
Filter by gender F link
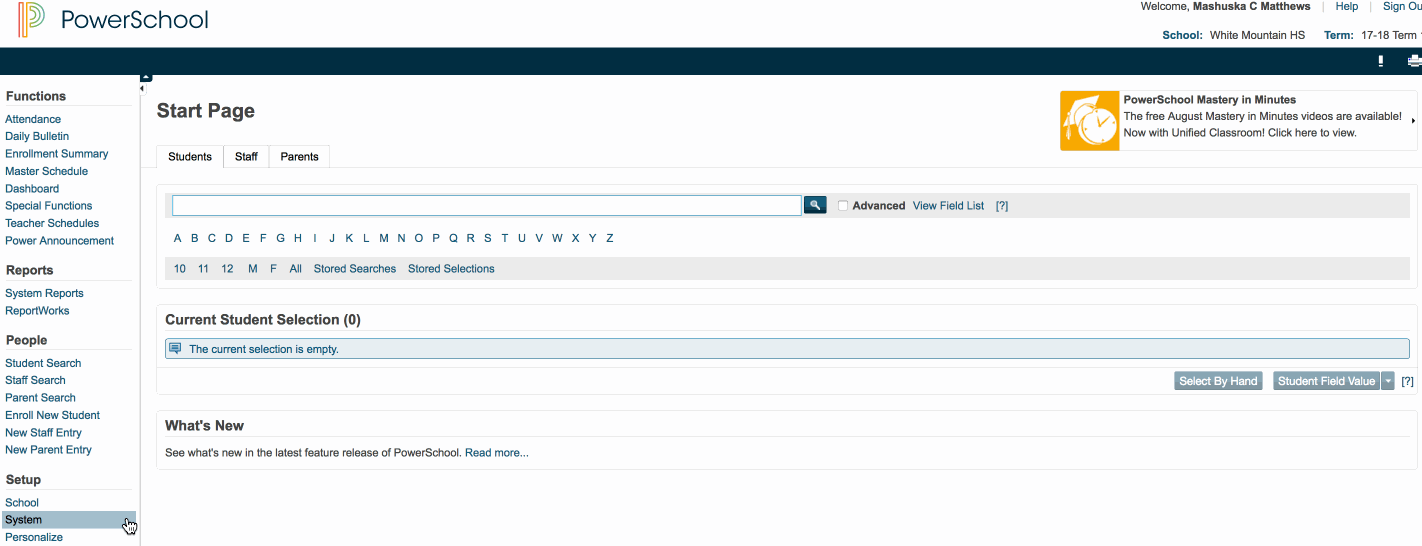point(274,269)
